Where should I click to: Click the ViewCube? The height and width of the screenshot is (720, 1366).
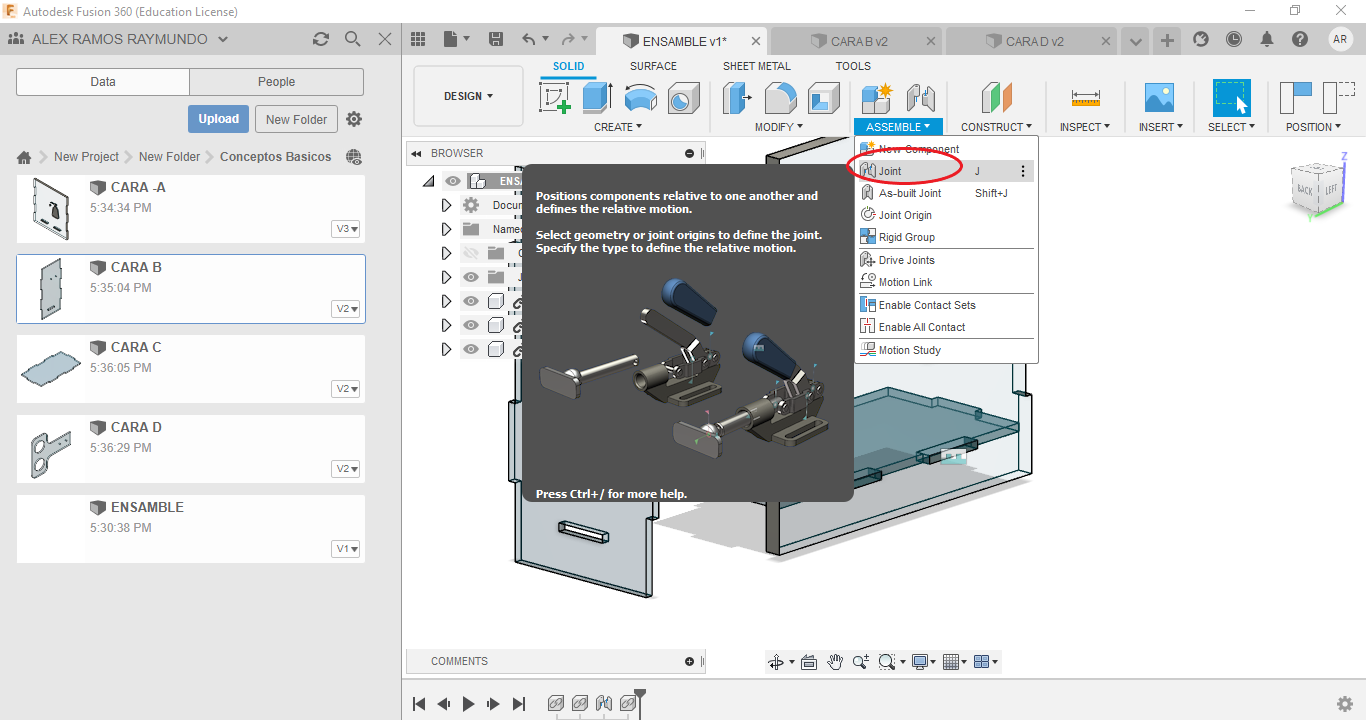pyautogui.click(x=1317, y=187)
